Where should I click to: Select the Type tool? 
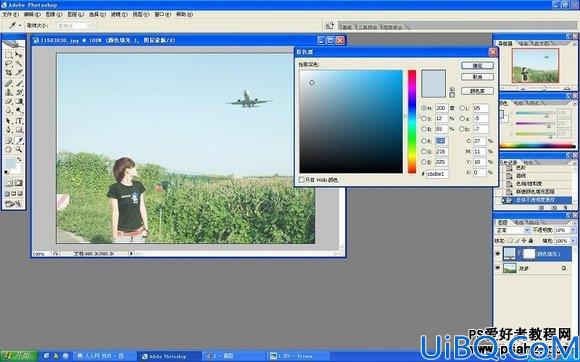(18, 121)
